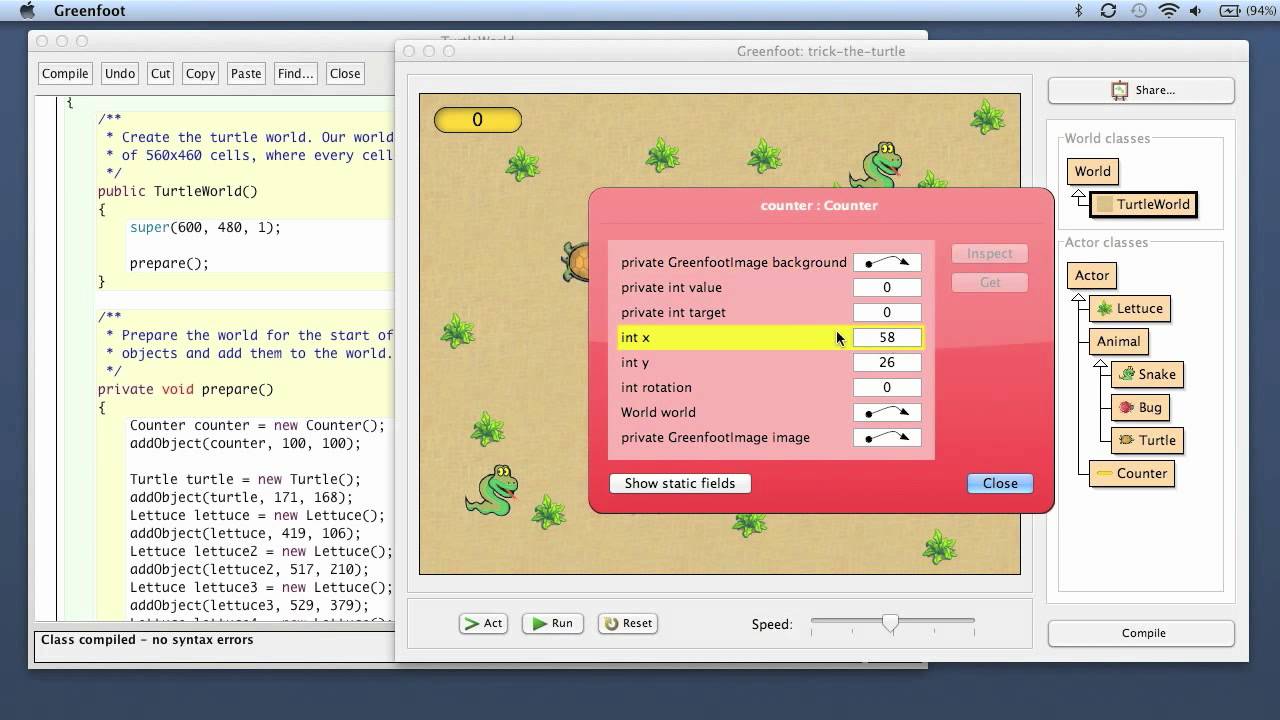Open the Time Machine menu bar icon
This screenshot has width=1280, height=720.
coord(1138,11)
